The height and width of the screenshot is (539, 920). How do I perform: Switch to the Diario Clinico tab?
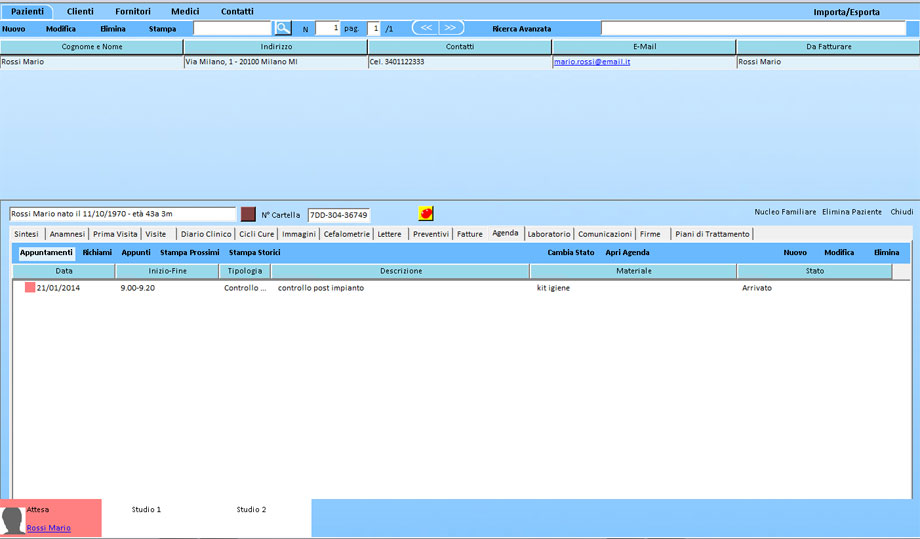206,234
